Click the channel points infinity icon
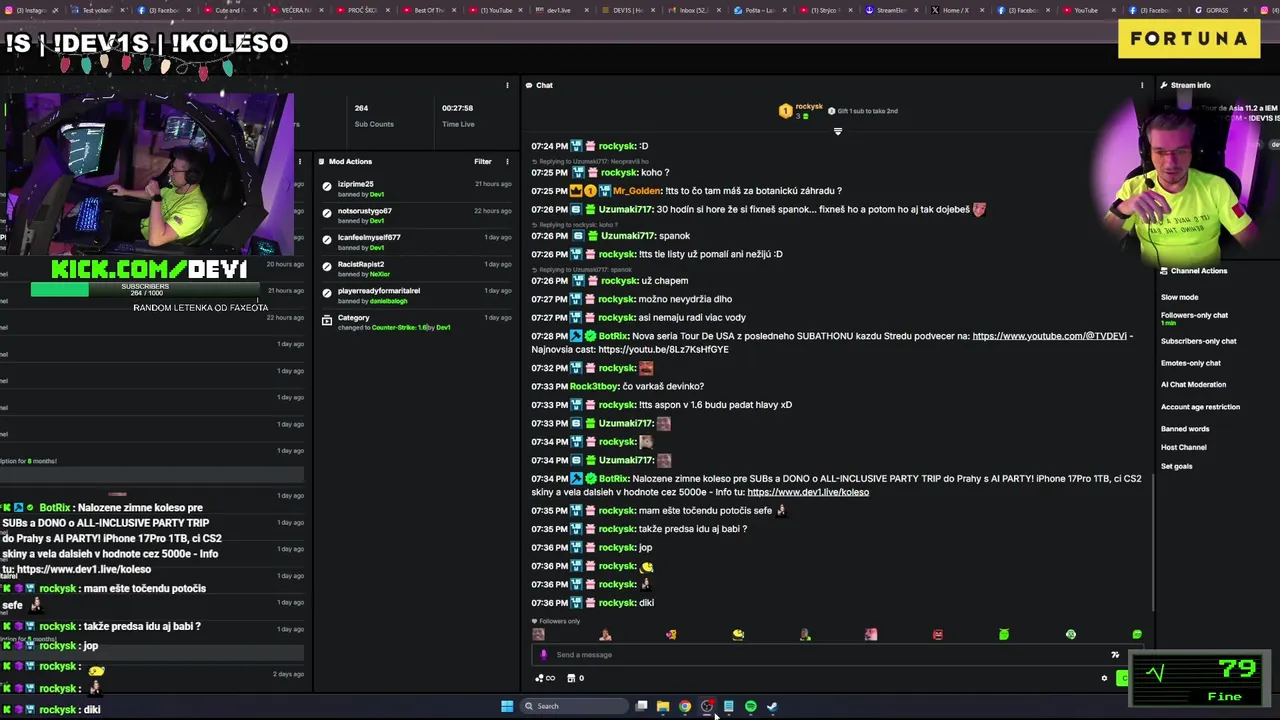This screenshot has width=1280, height=720. pyautogui.click(x=546, y=678)
